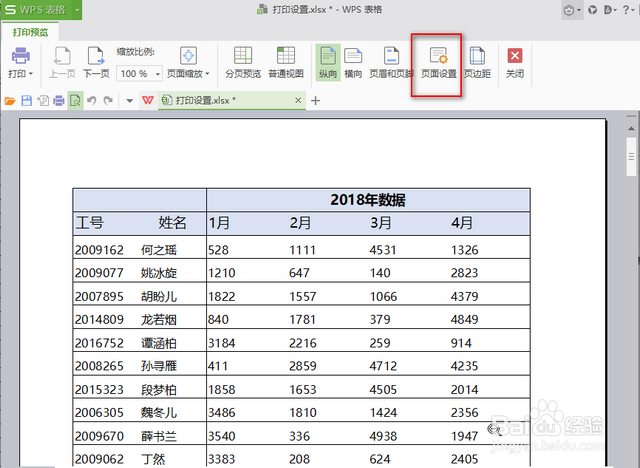Viewport: 640px width, 468px height.
Task: Open the 打印 dropdown arrow
Action: (31, 74)
